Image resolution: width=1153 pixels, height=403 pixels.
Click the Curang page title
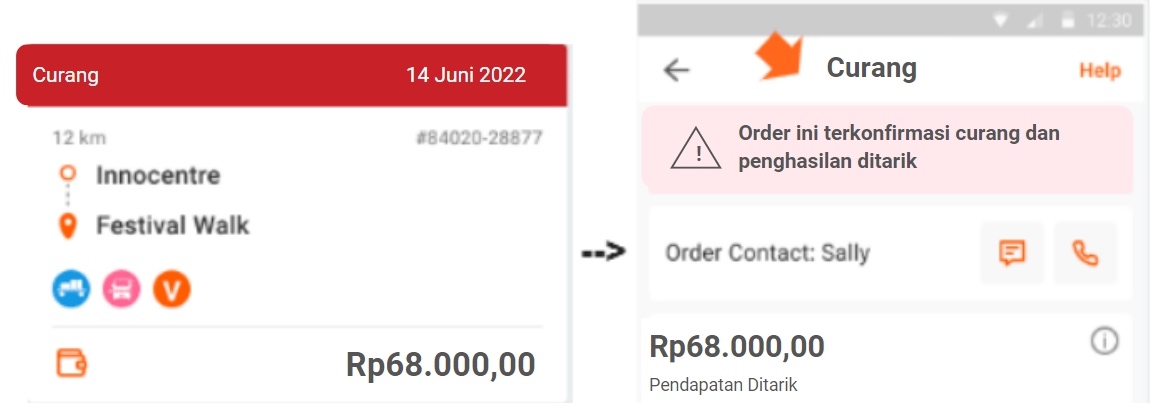(871, 68)
